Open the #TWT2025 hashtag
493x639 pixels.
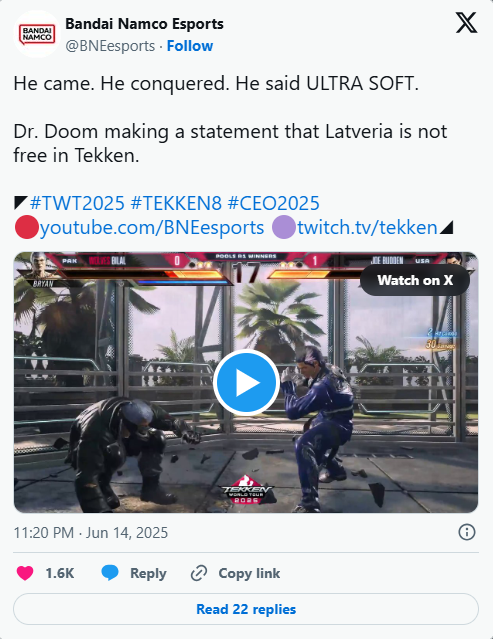(77, 203)
